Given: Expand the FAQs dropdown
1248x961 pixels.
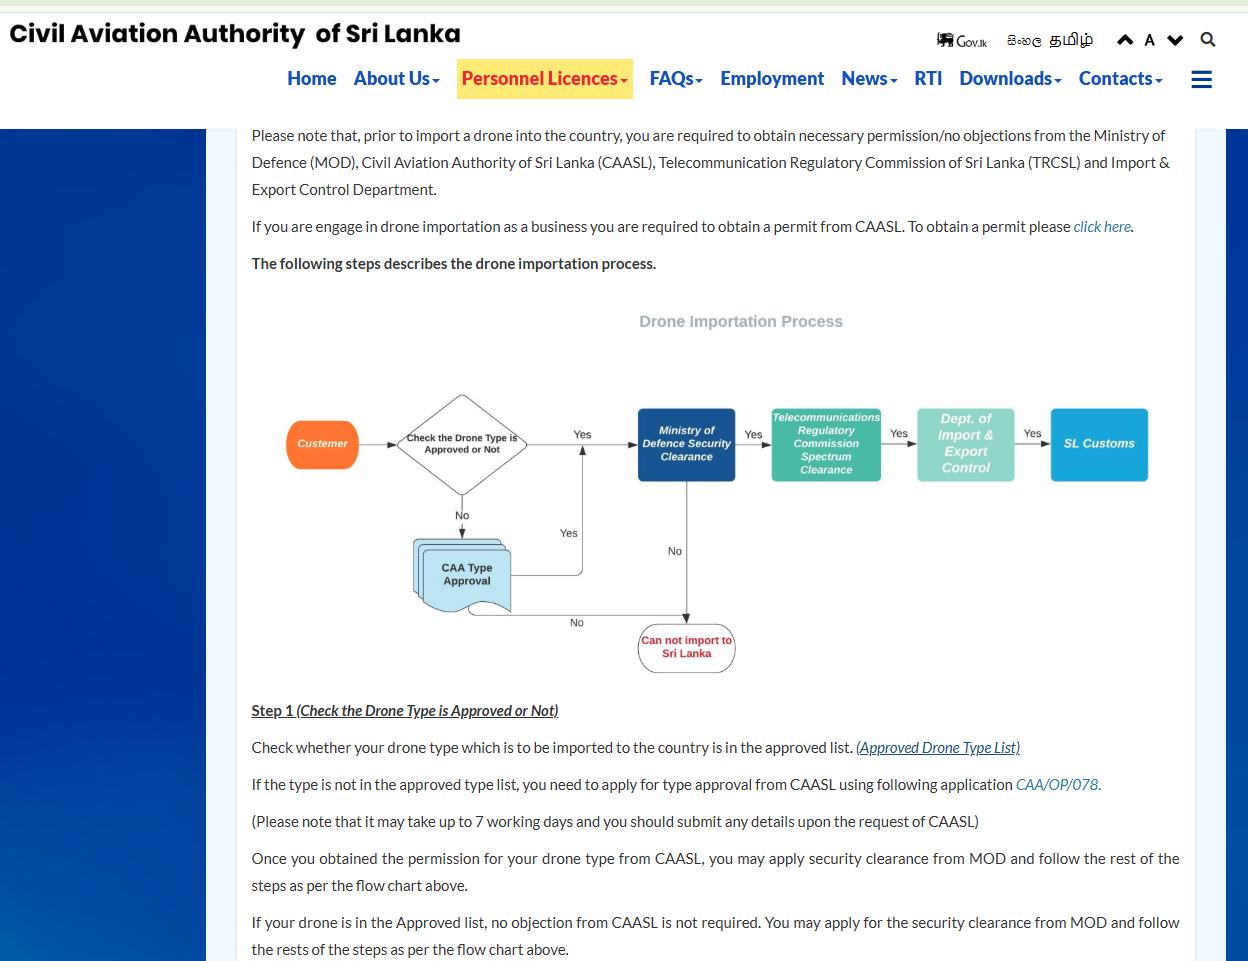Looking at the screenshot, I should (x=676, y=79).
